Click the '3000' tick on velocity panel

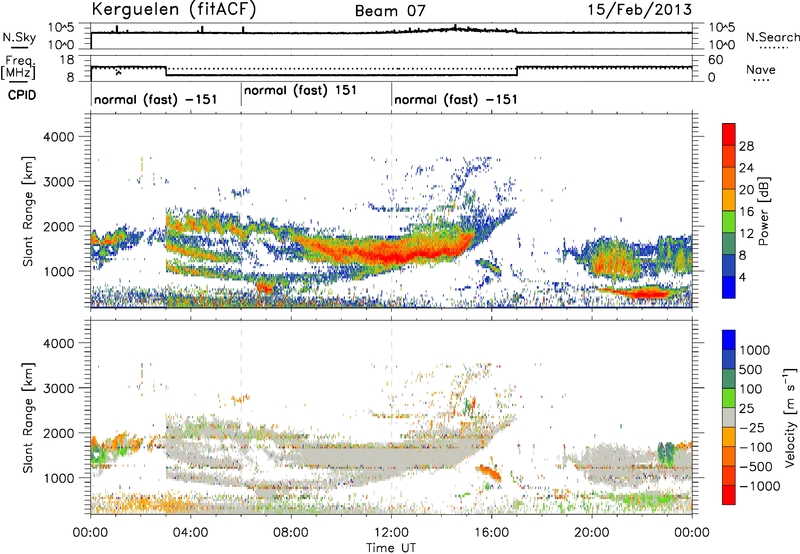tap(59, 389)
